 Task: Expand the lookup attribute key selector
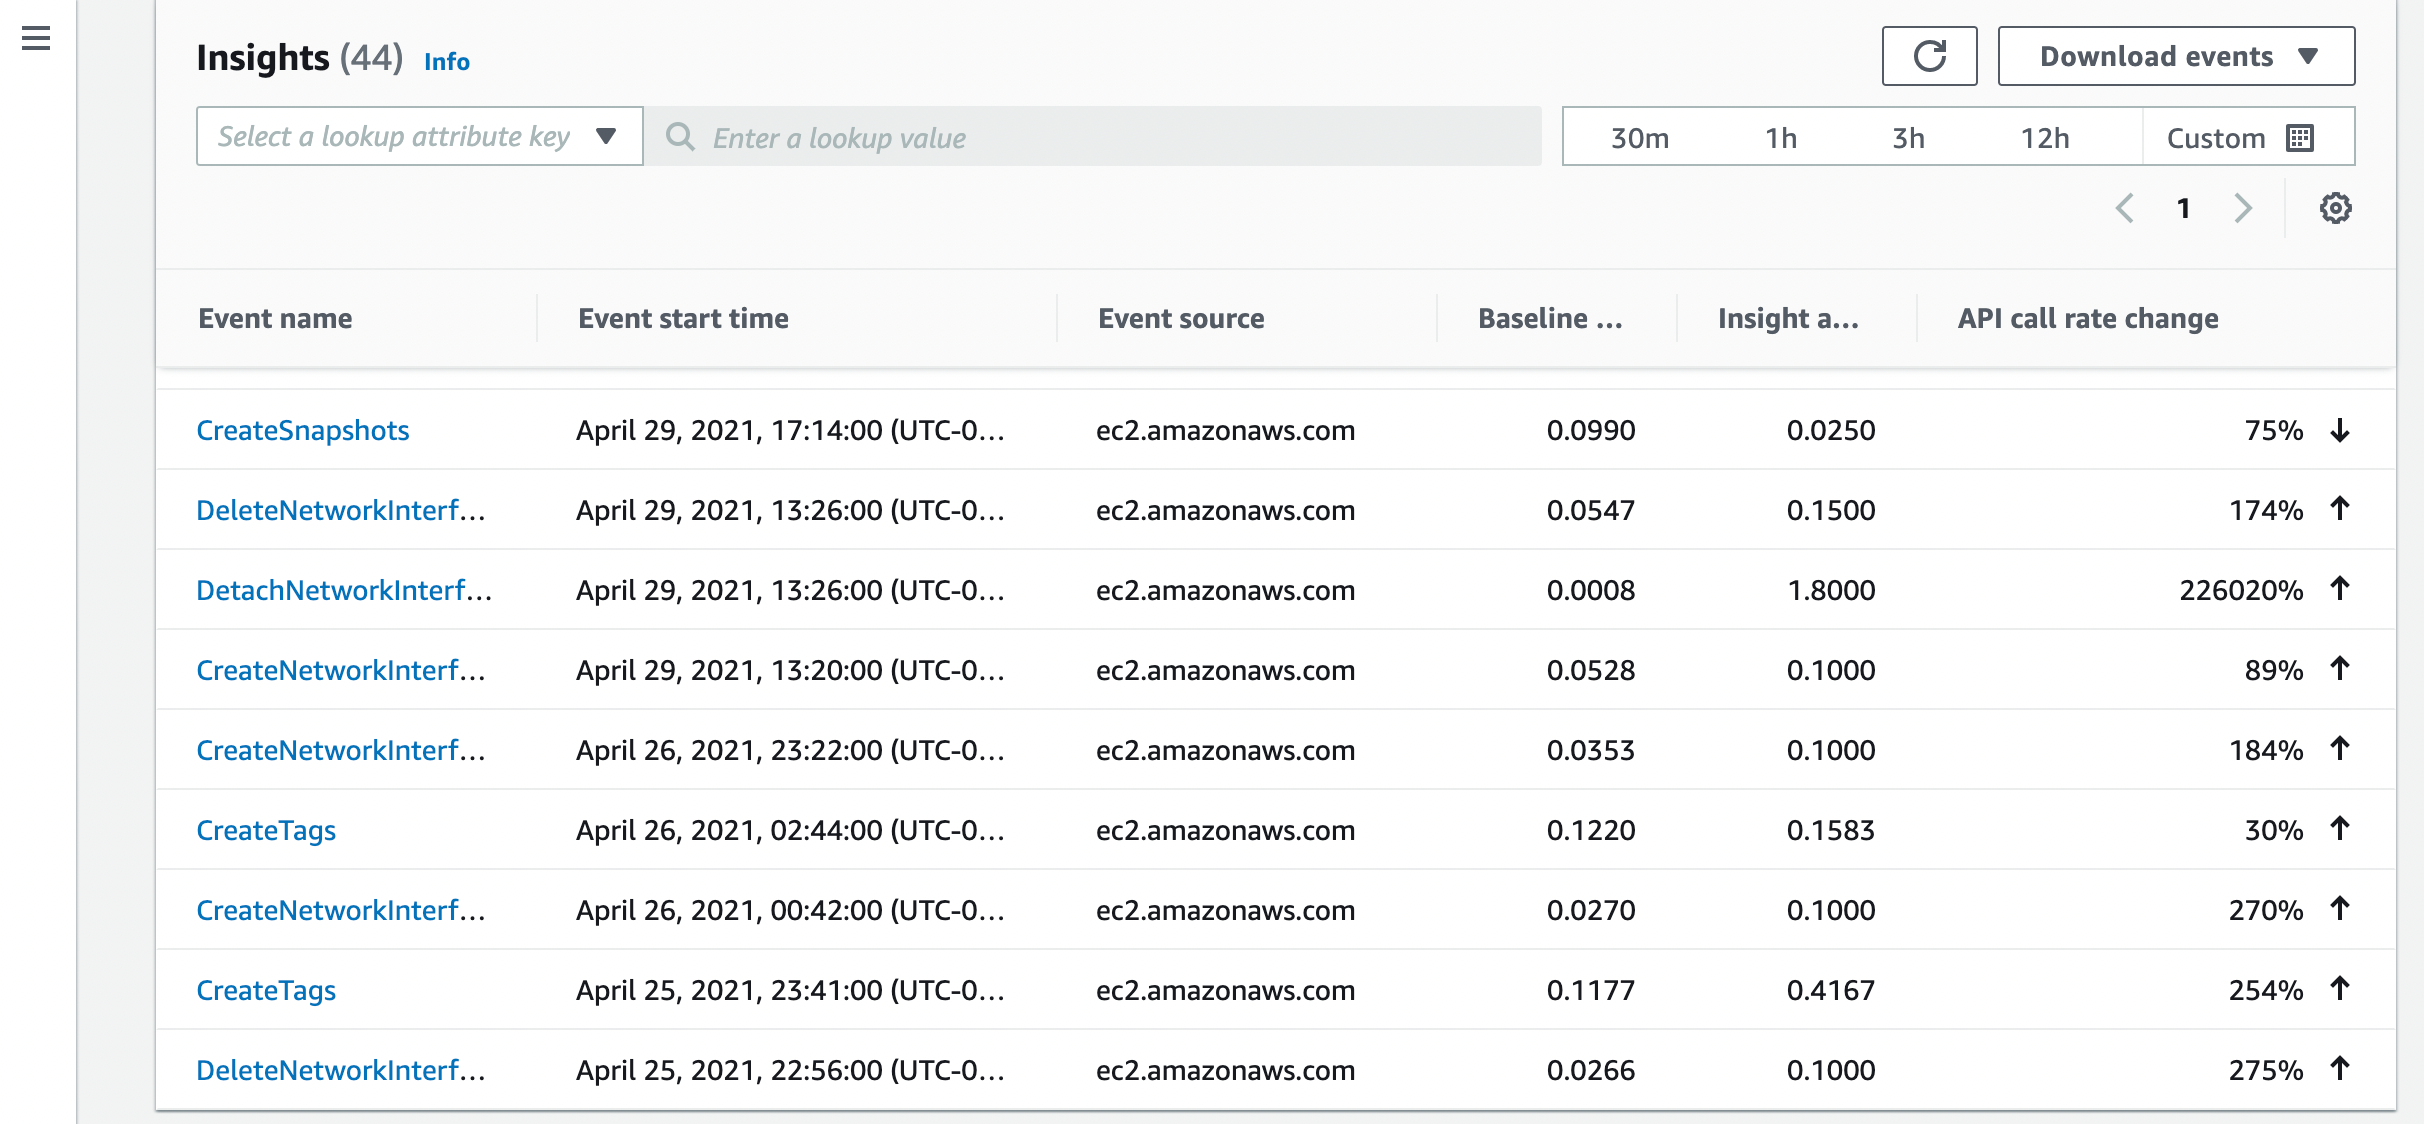point(418,136)
